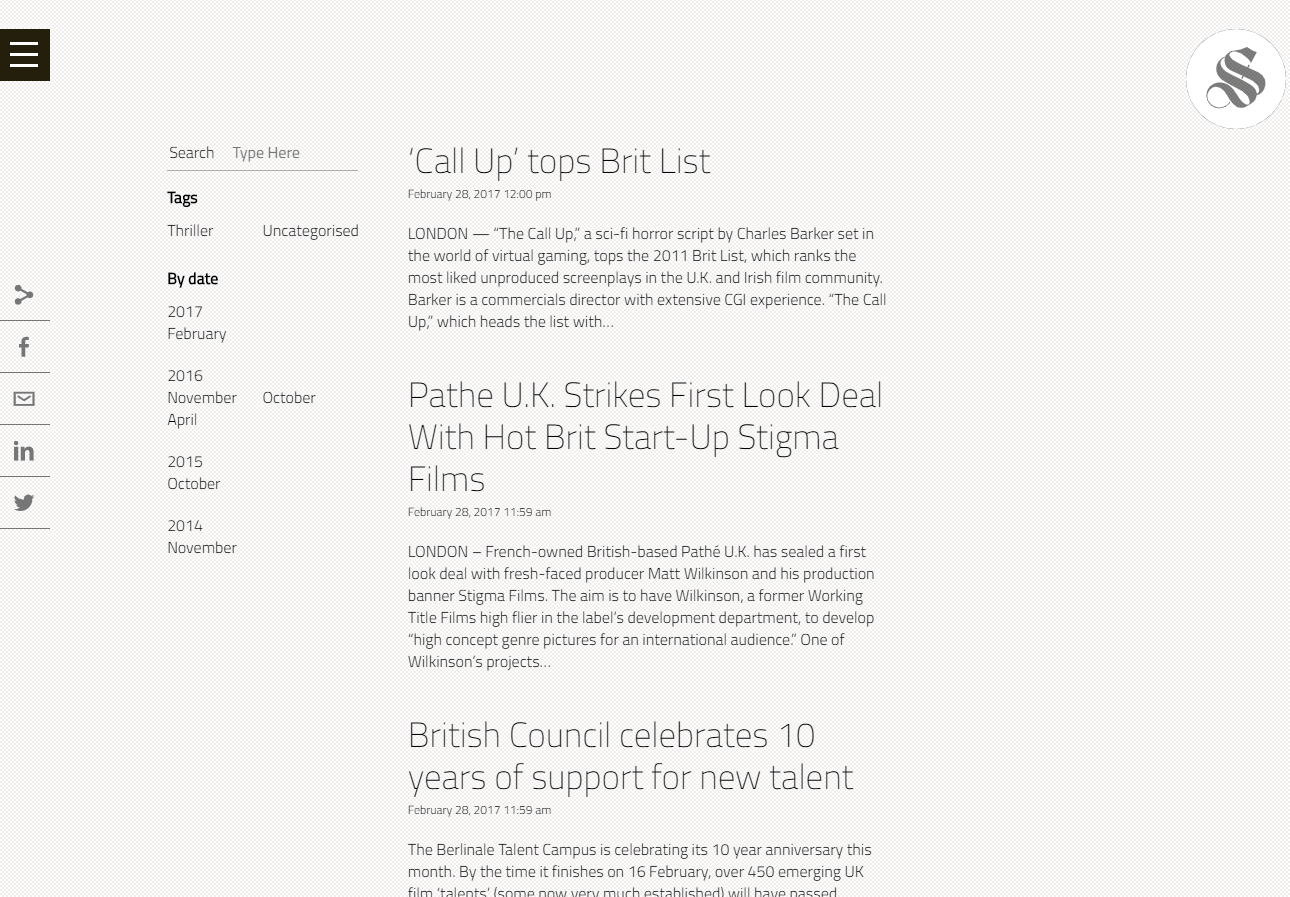The height and width of the screenshot is (897, 1290).
Task: Click the circular S logo
Action: [1235, 79]
